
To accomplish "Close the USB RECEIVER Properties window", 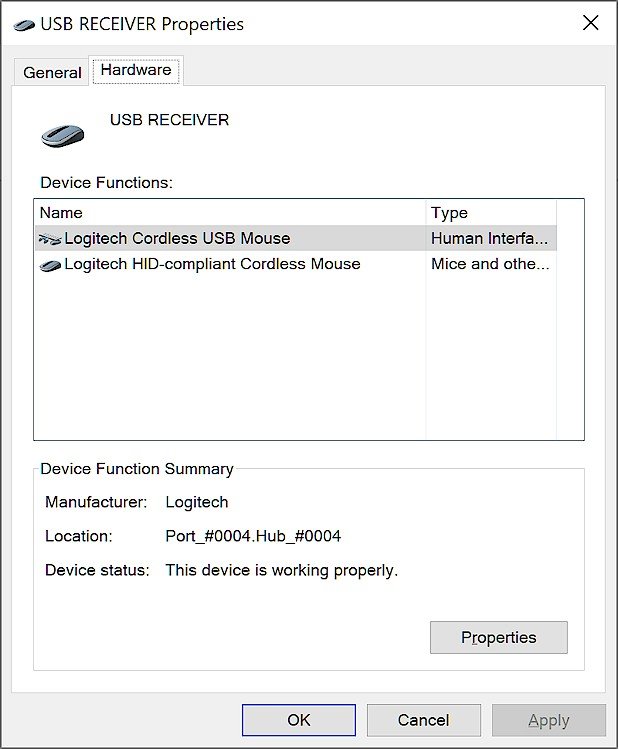I will (x=590, y=23).
